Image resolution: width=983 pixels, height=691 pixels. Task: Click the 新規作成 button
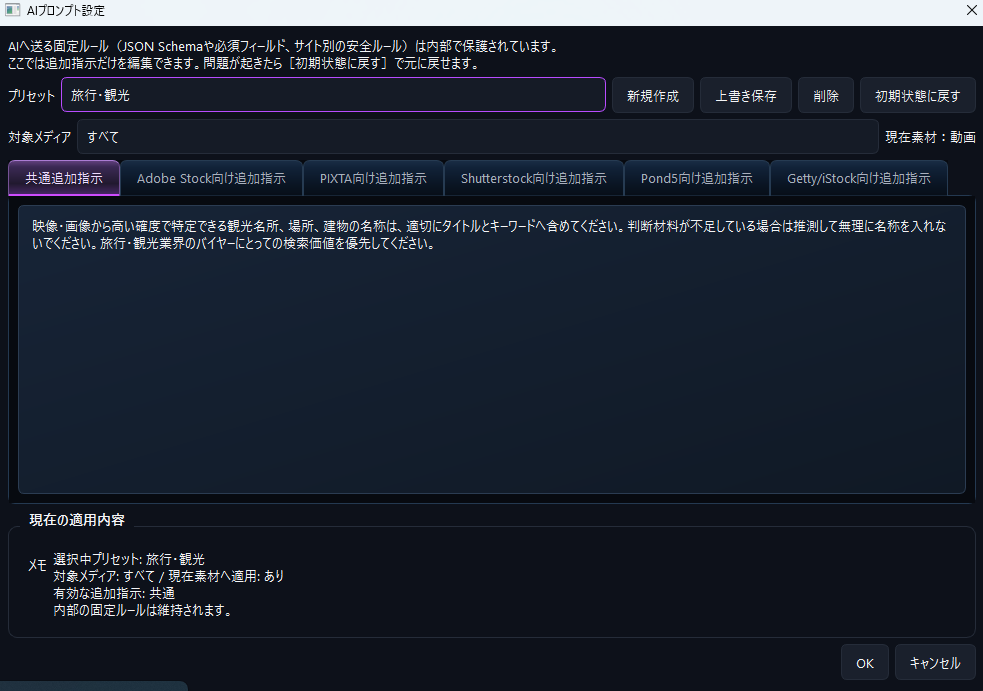coord(653,95)
